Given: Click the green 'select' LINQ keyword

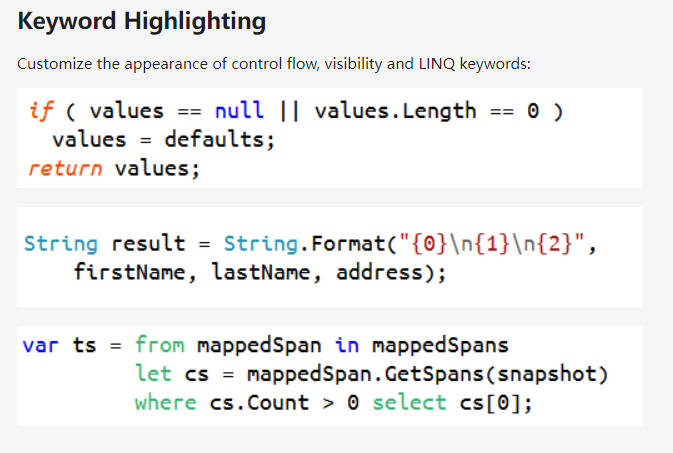Looking at the screenshot, I should click(409, 403).
